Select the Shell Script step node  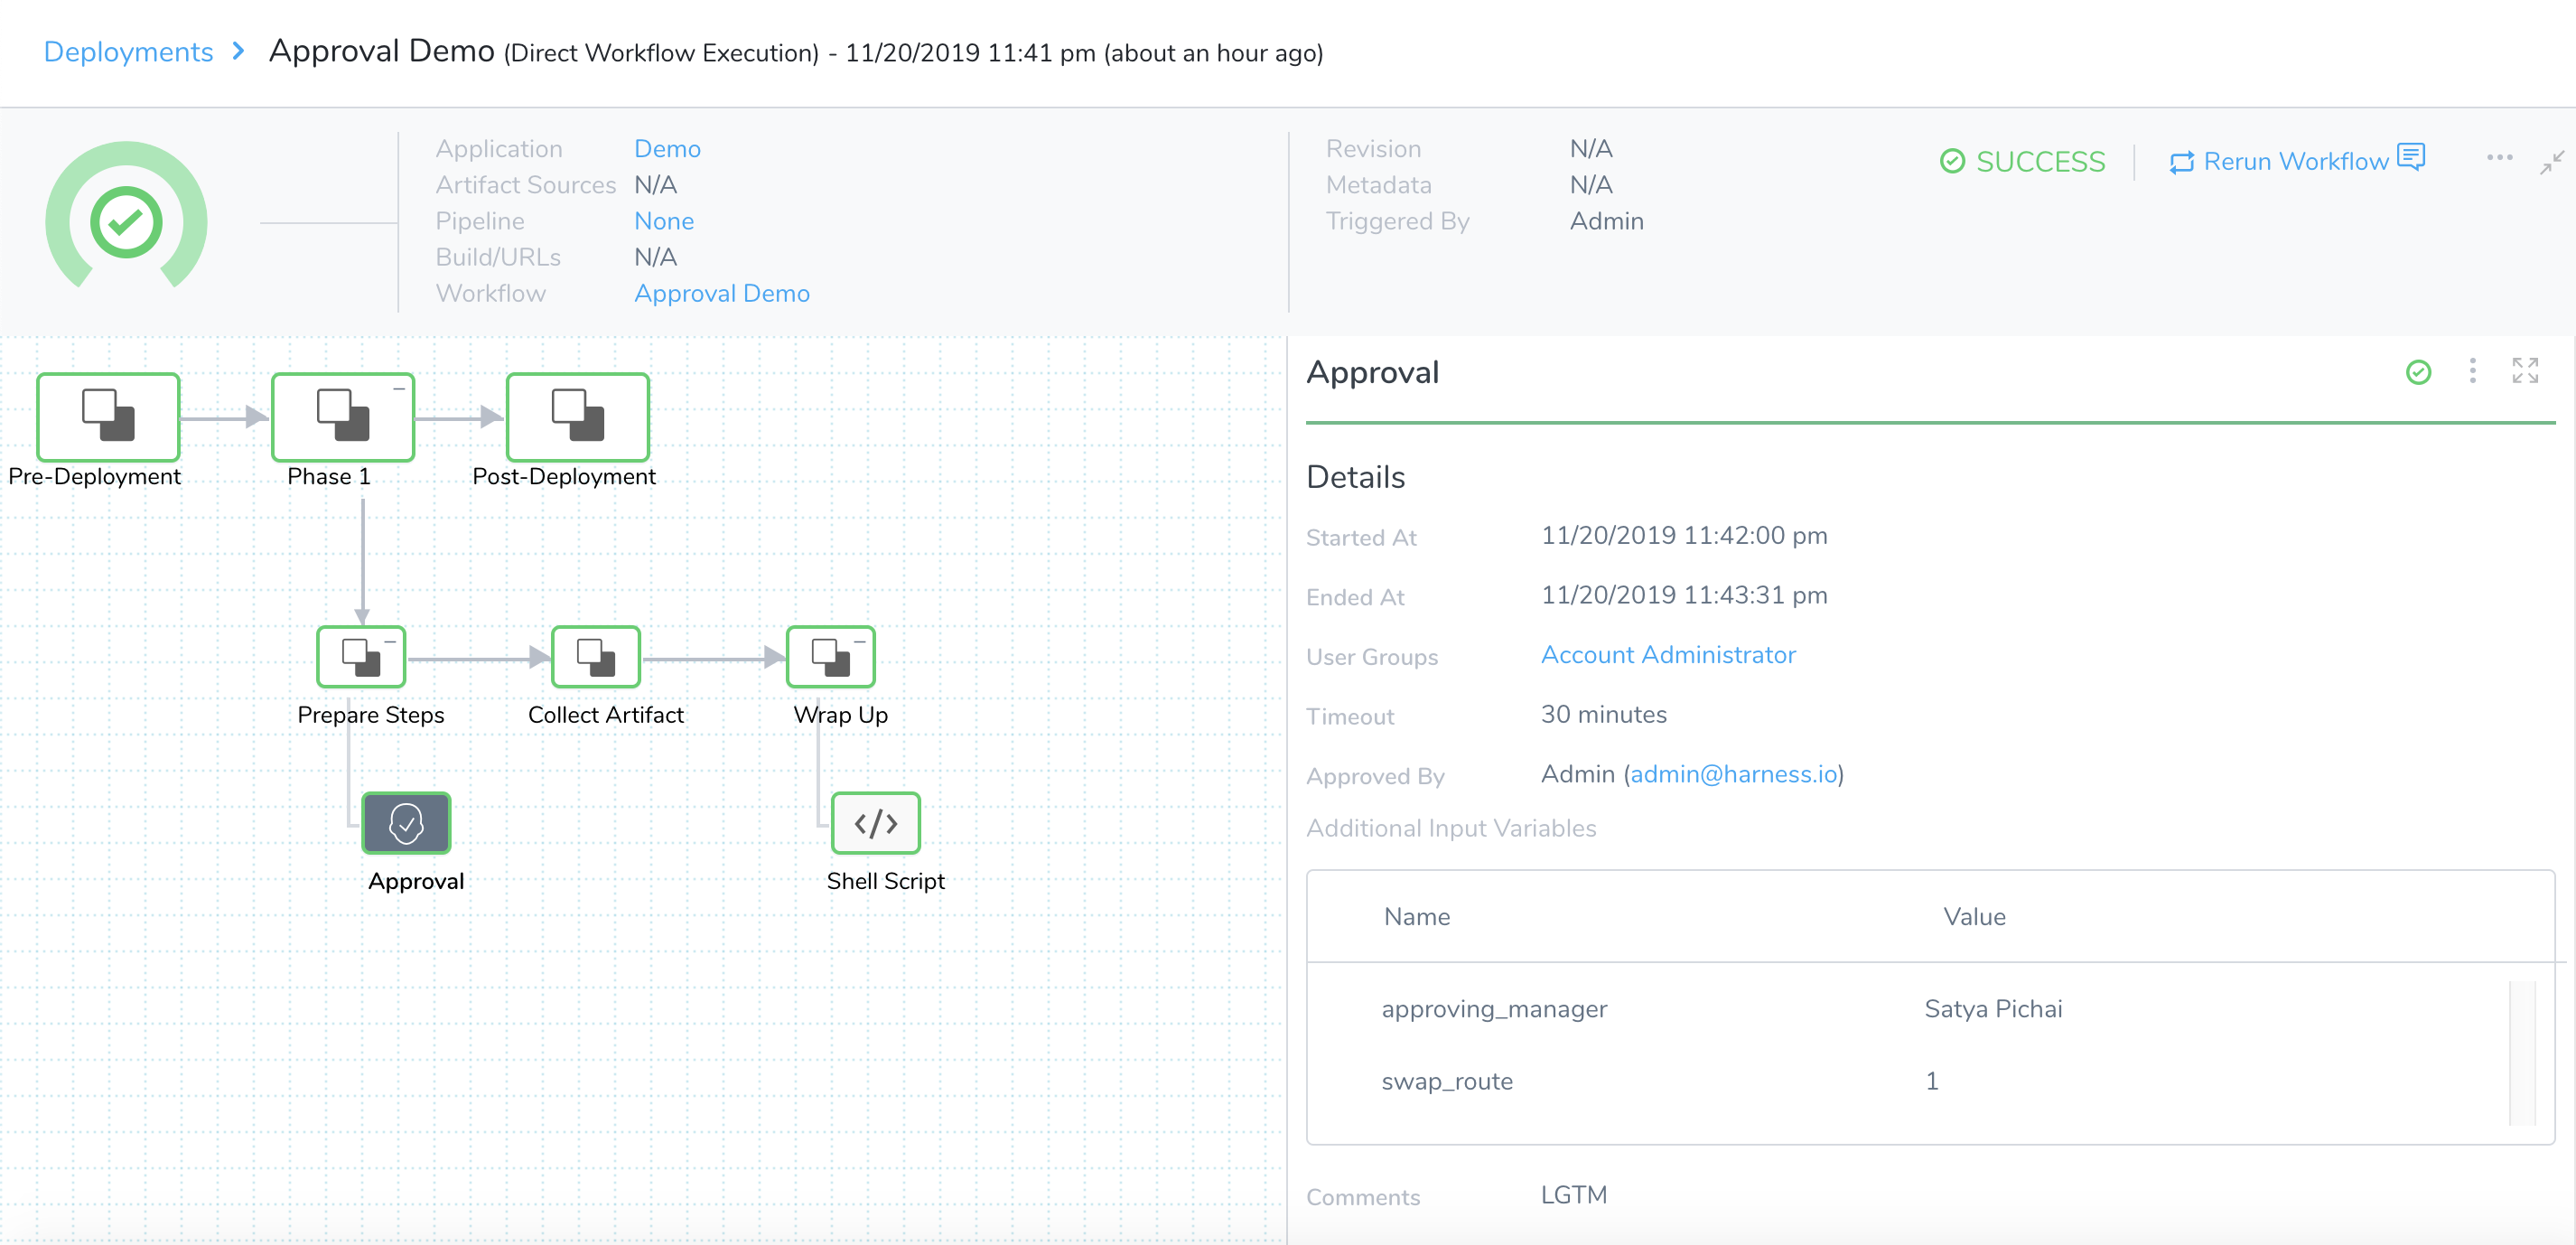click(876, 823)
